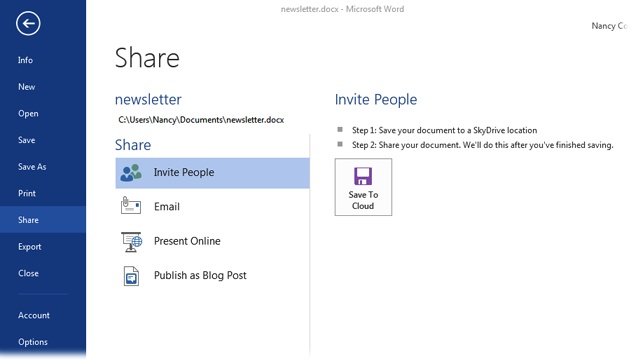Switch to the Print page
The height and width of the screenshot is (361, 631).
pyautogui.click(x=27, y=193)
